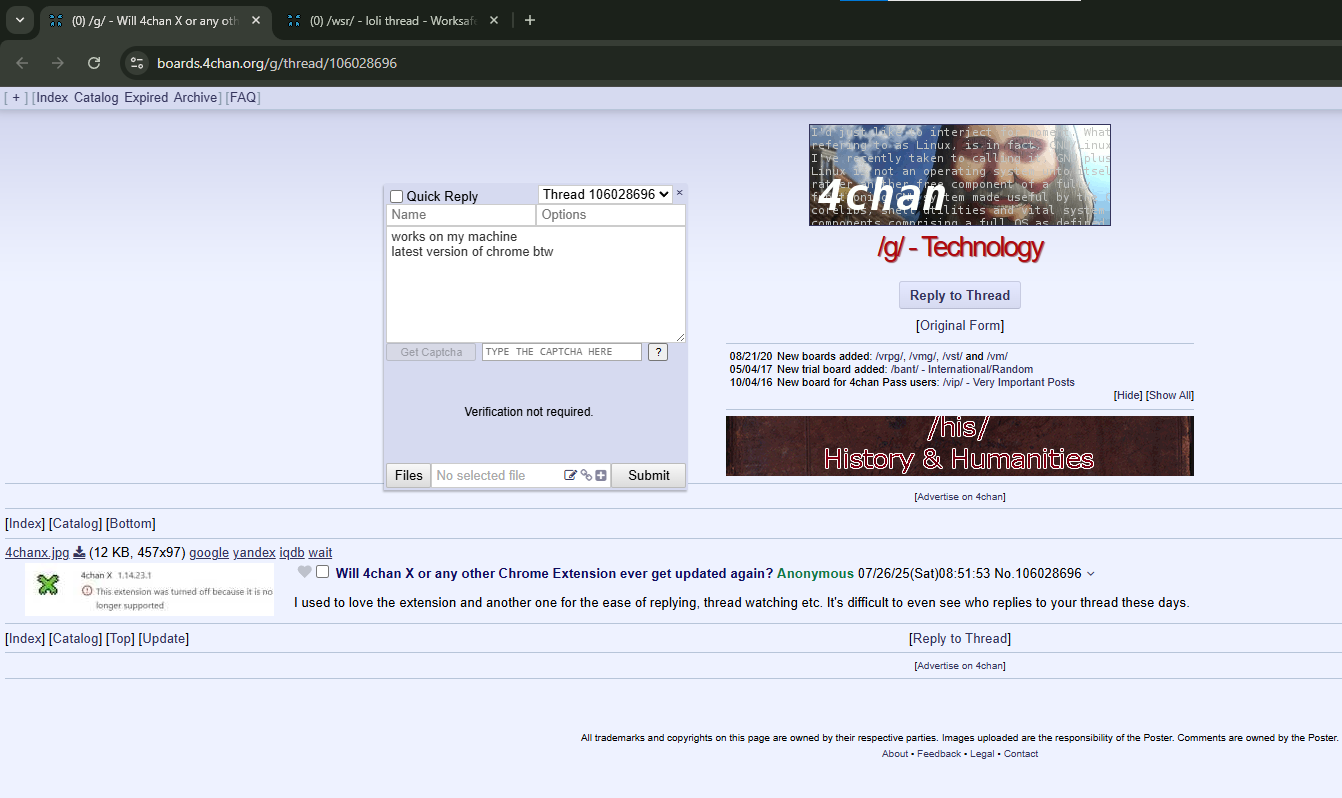Open the Original Form link

point(960,326)
